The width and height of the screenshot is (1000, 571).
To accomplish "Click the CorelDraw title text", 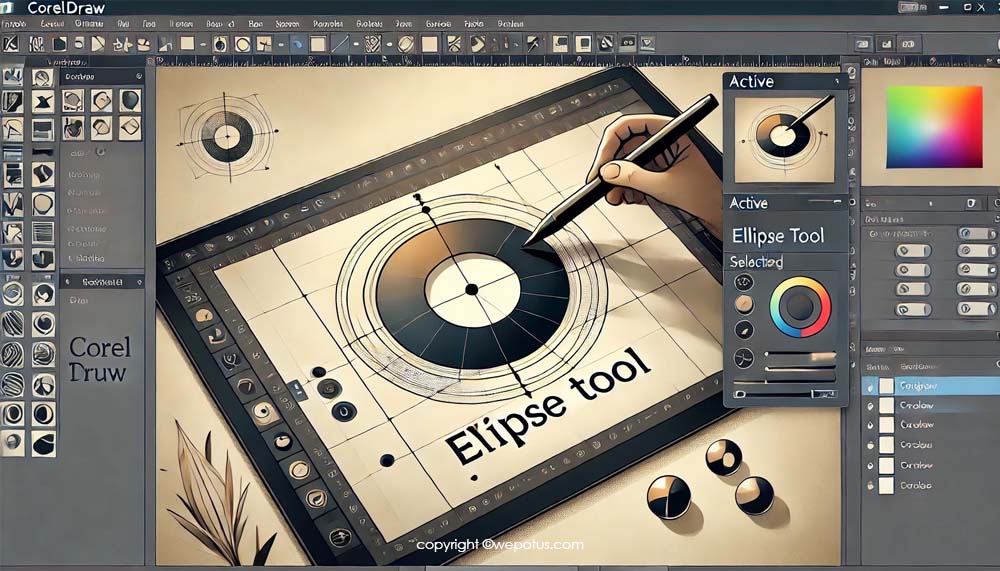I will pos(66,8).
